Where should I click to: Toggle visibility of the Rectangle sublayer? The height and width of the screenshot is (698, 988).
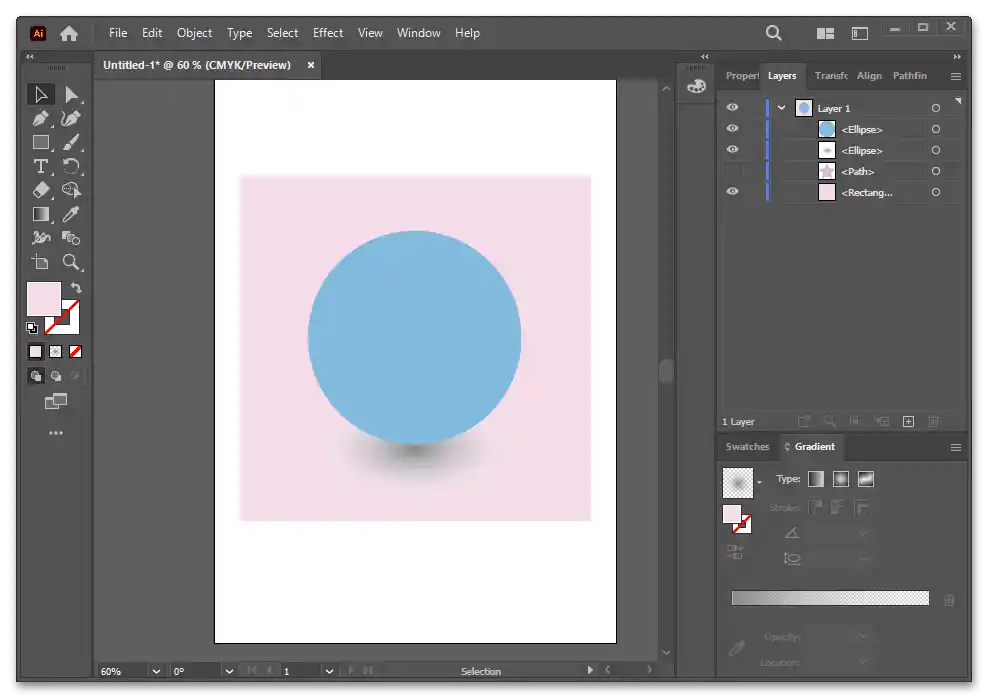point(732,192)
